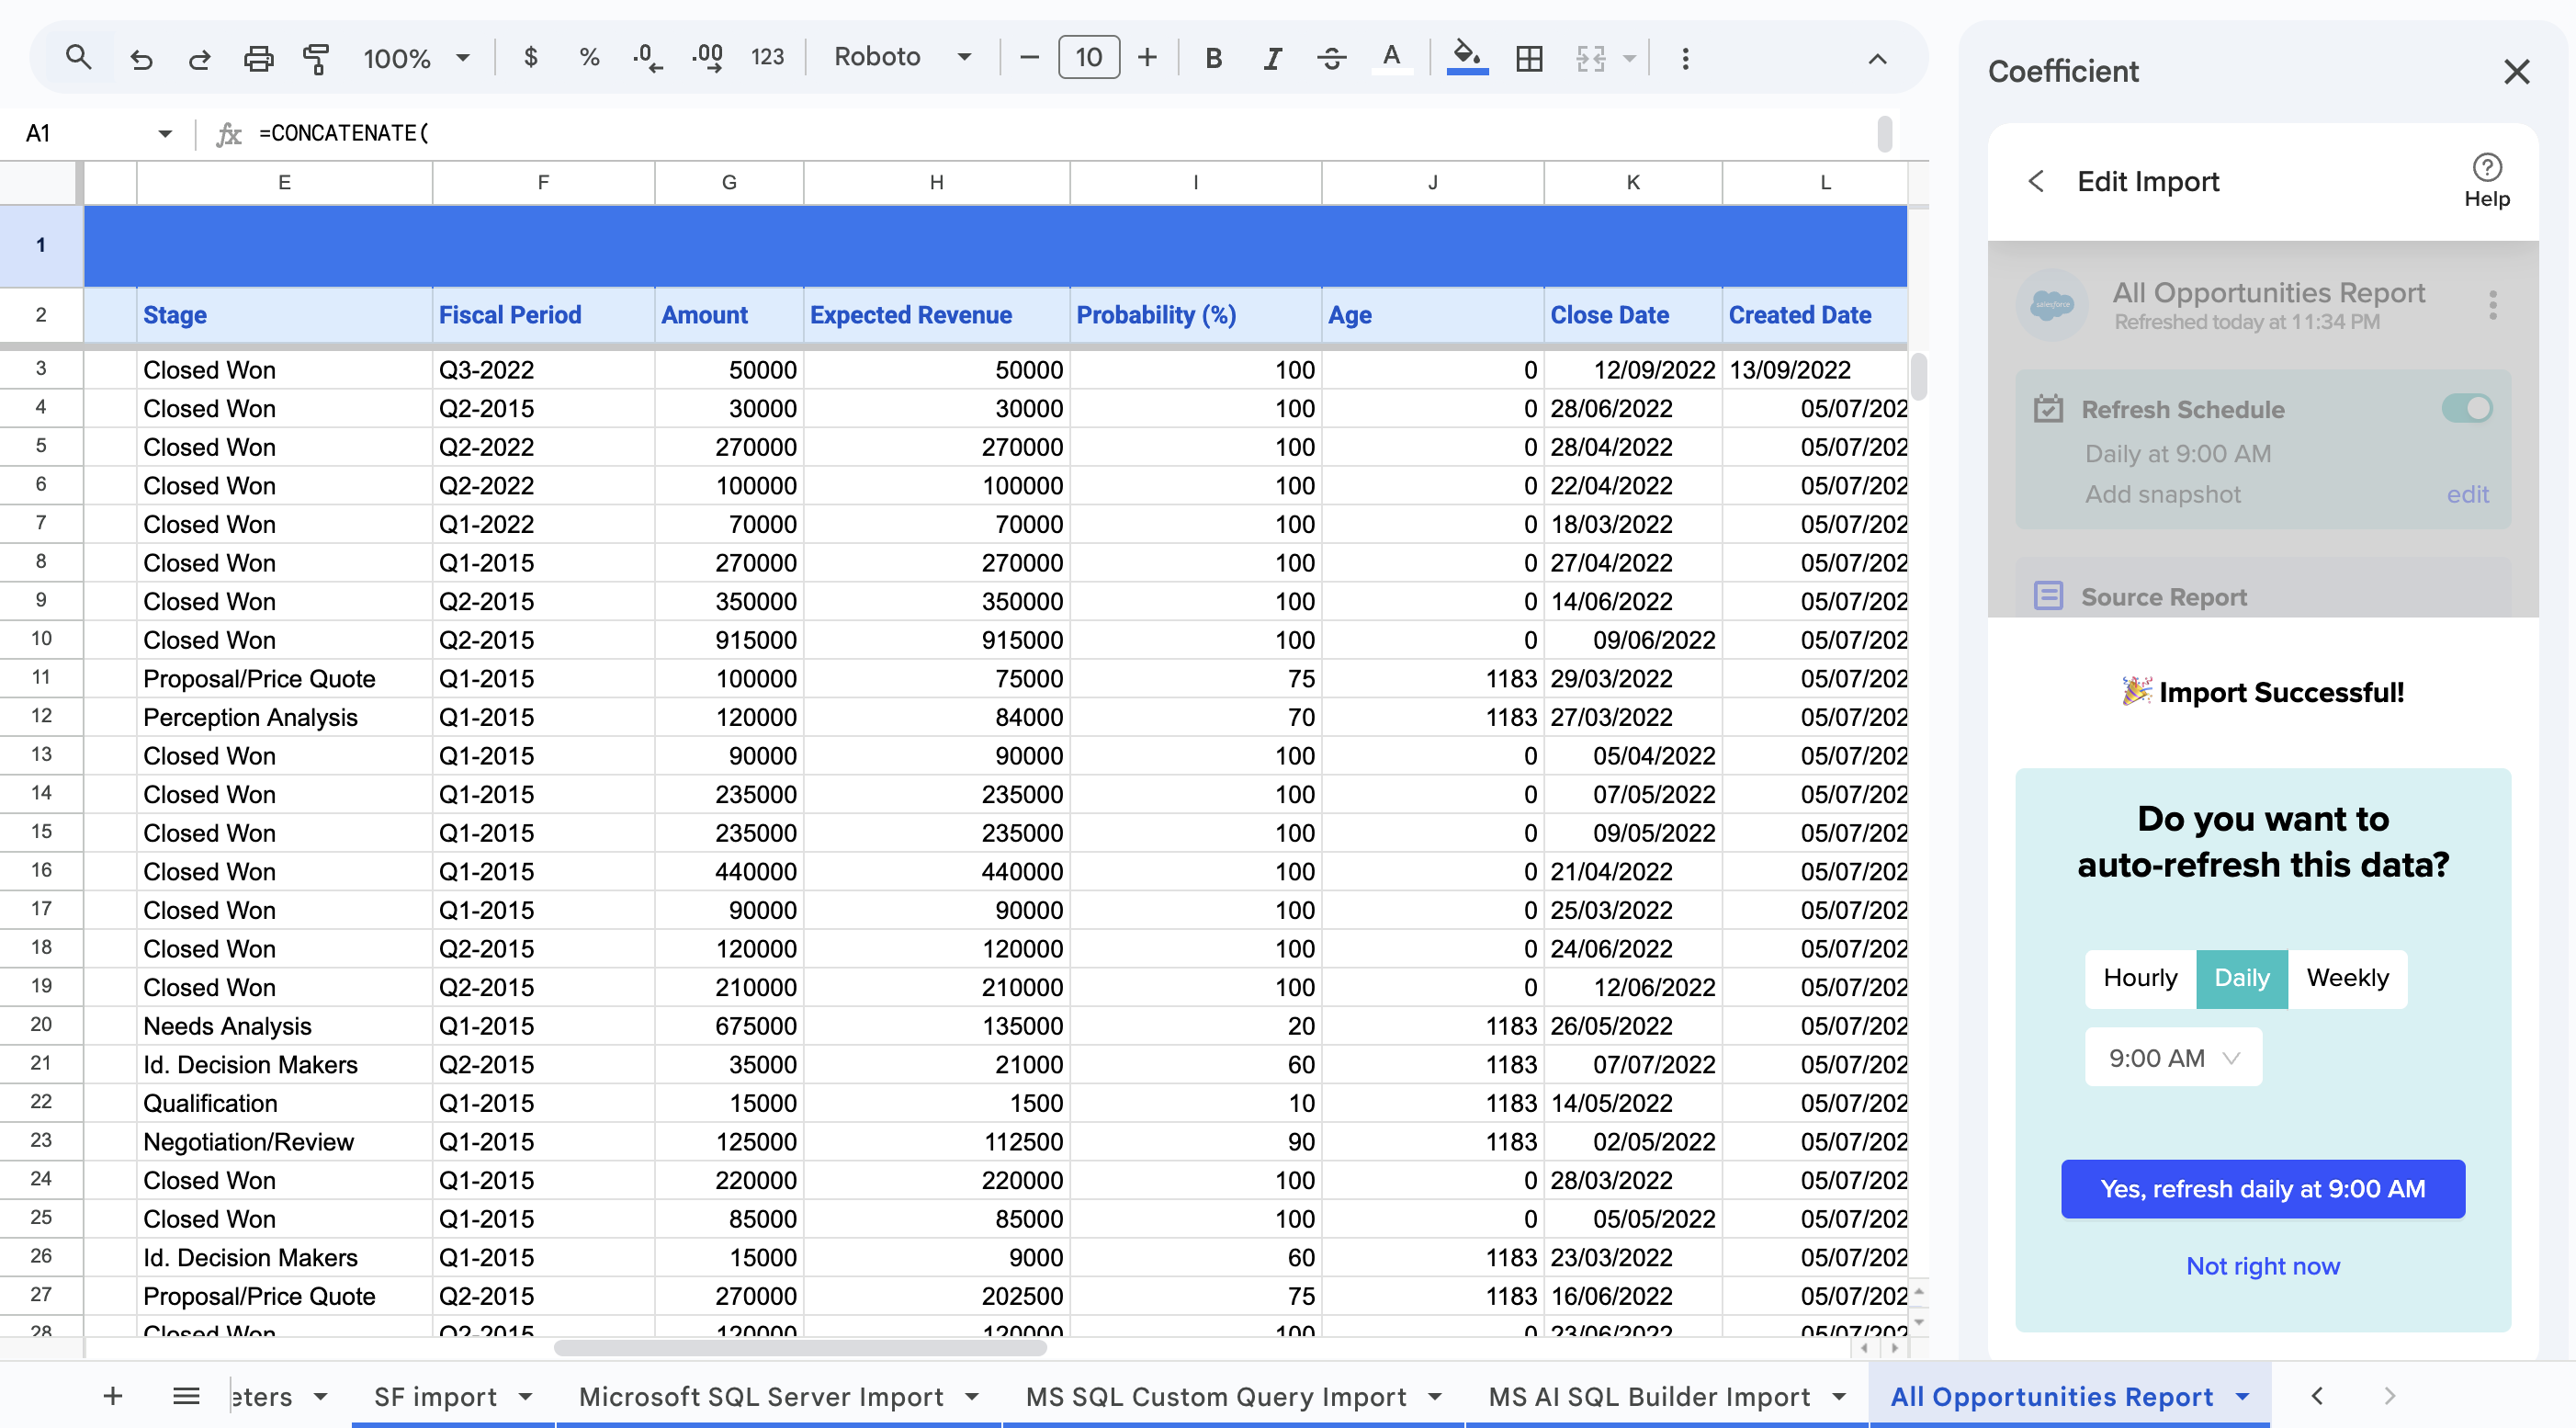Switch refresh frequency to Weekly

coord(2347,979)
